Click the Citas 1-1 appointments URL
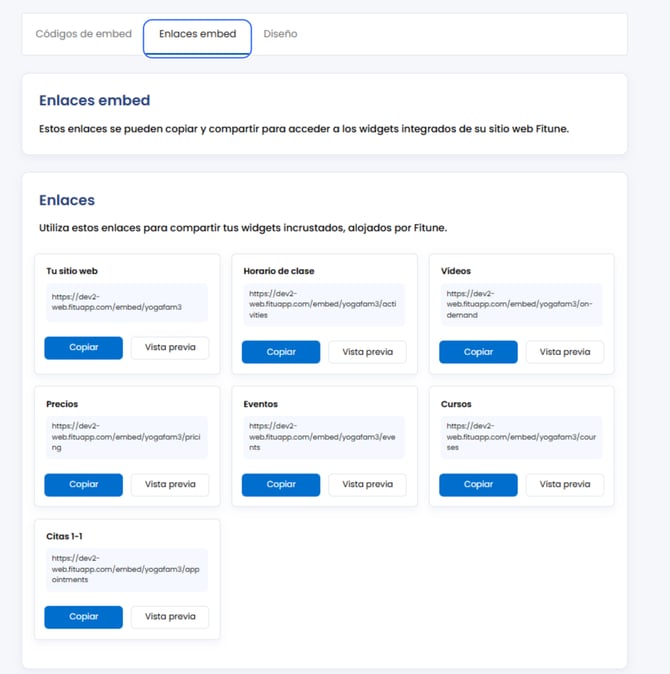The width and height of the screenshot is (670, 674). pyautogui.click(x=127, y=569)
